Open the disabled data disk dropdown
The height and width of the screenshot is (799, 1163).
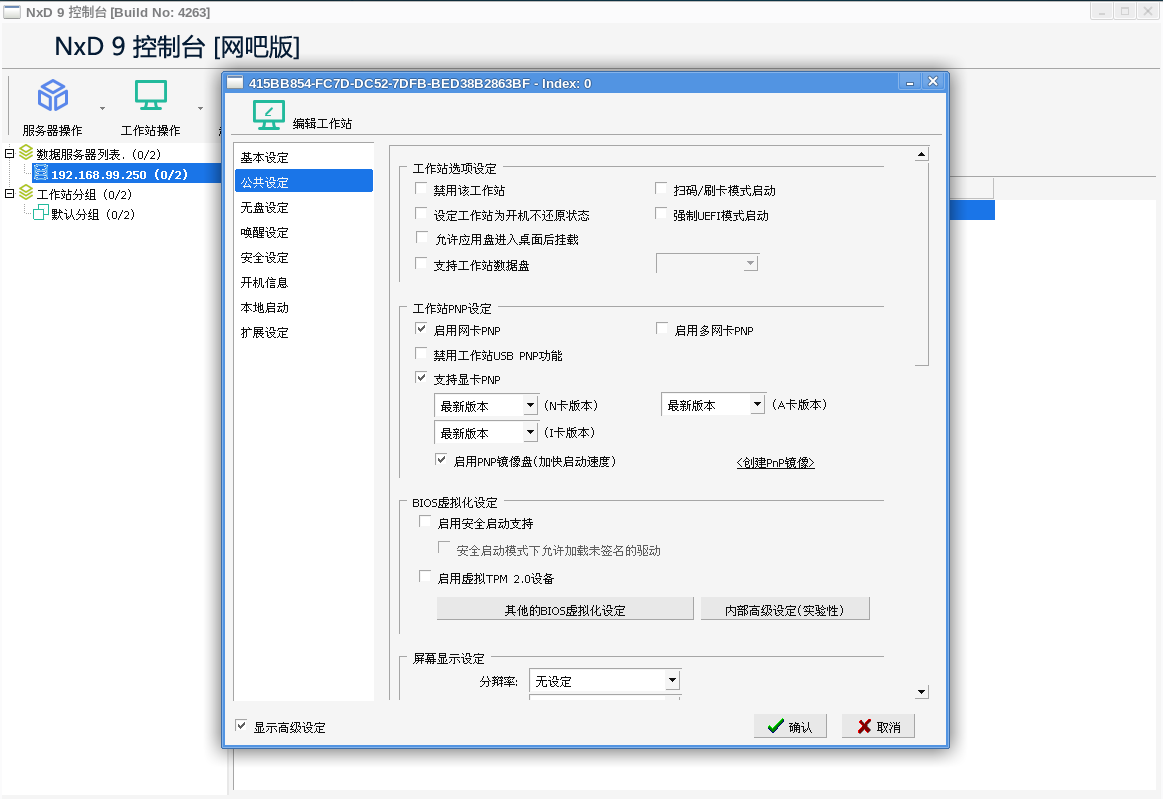coord(707,263)
